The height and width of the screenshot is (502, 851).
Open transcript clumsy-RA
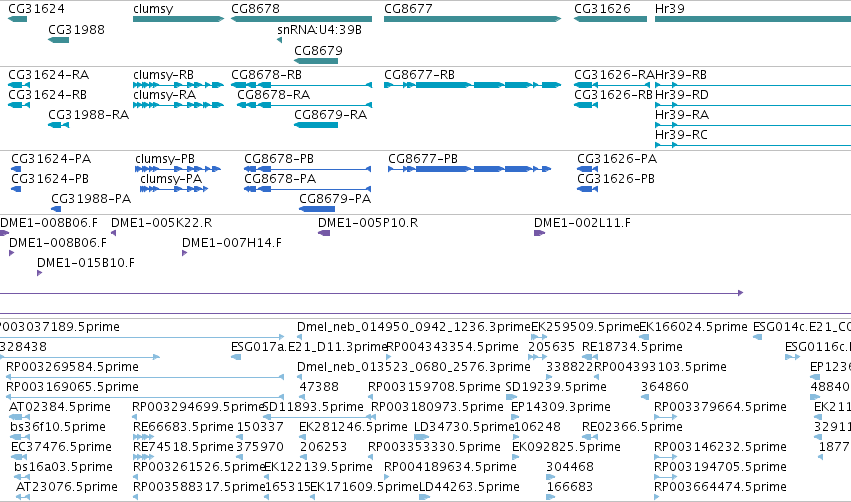coord(164,94)
